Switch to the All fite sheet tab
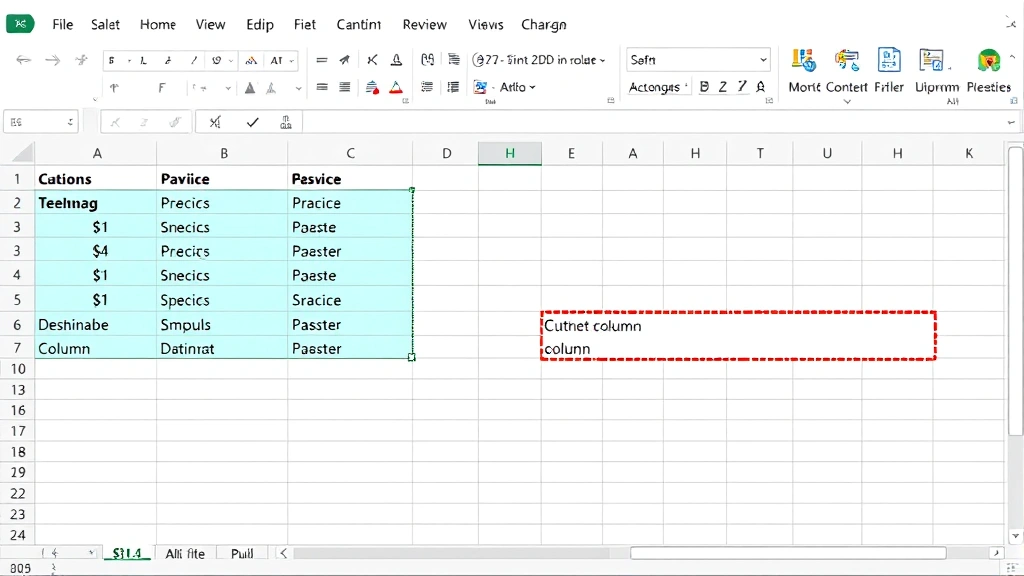This screenshot has width=1024, height=576. [x=185, y=552]
